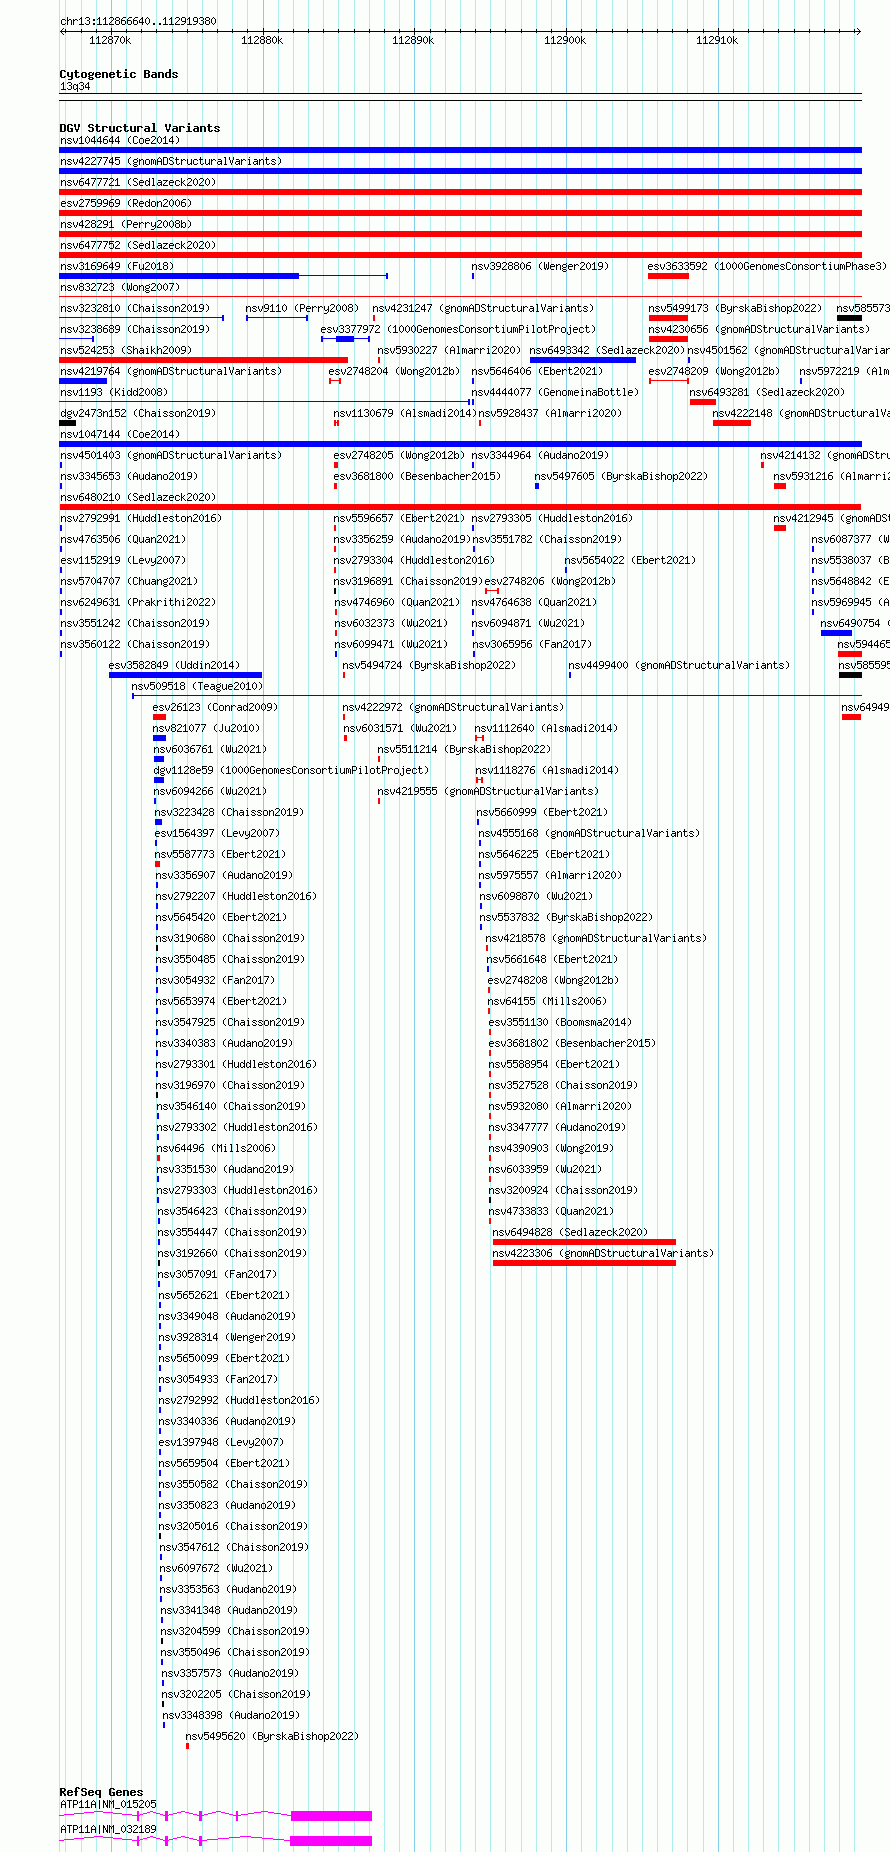
Task: Click the nsv509518 (Teague2010) label
Action: (x=196, y=686)
